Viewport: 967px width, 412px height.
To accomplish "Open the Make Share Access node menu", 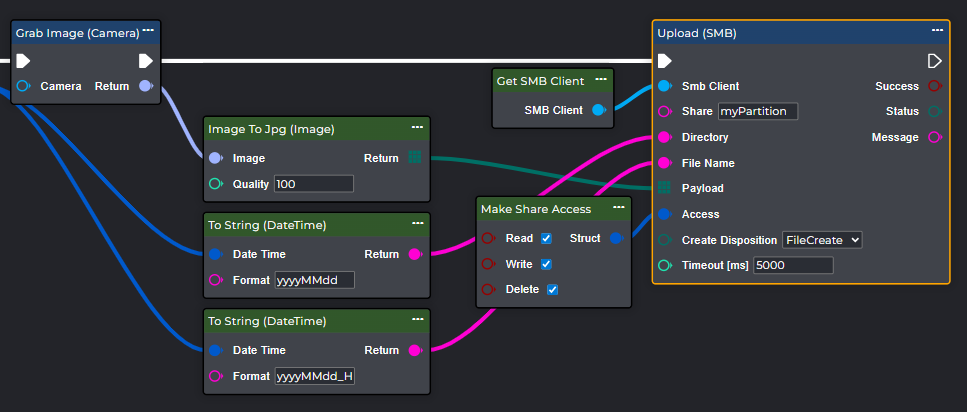I will coord(619,207).
